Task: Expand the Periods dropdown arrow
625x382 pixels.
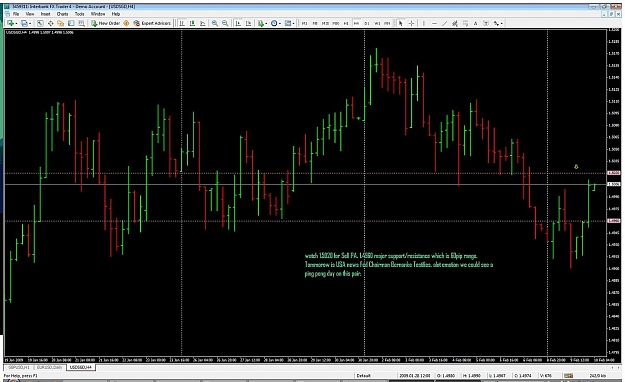Action: [280, 24]
